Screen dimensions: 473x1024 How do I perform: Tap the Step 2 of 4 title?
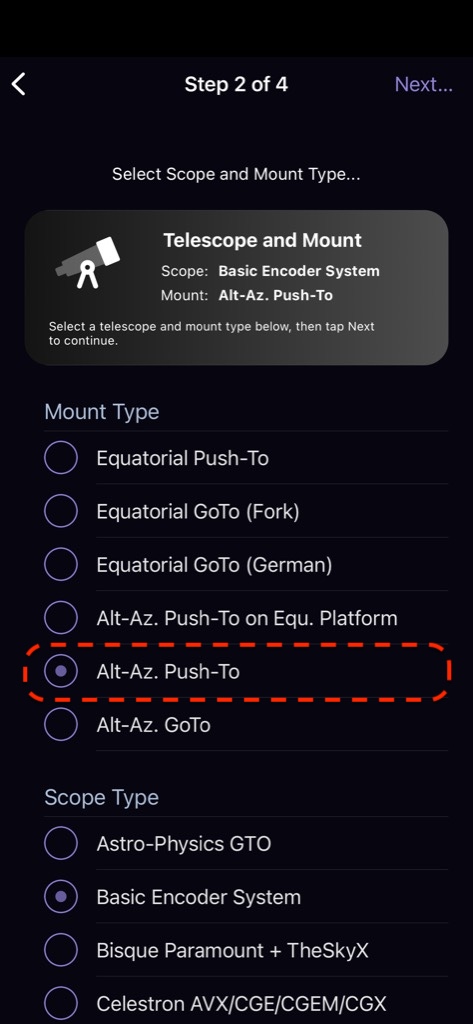pyautogui.click(x=236, y=84)
